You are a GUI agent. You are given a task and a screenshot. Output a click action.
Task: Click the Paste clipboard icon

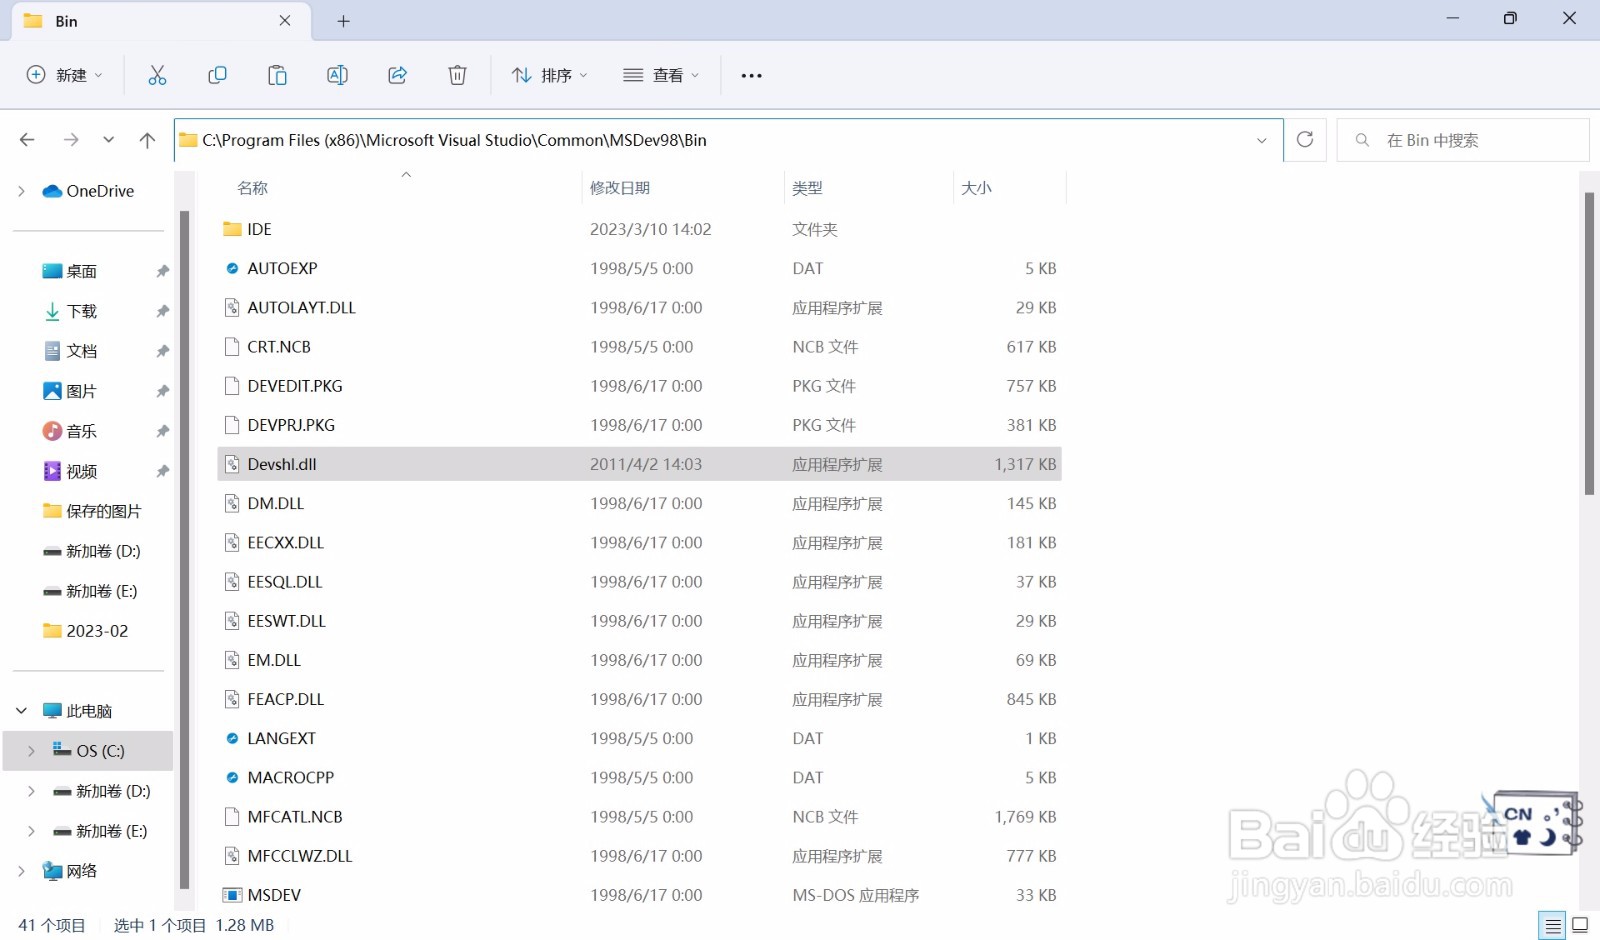point(277,75)
